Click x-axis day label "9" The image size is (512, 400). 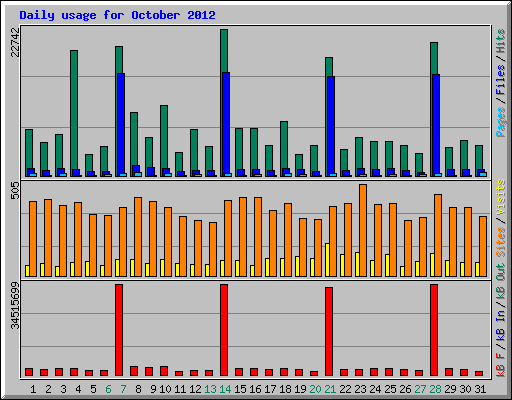pyautogui.click(x=153, y=389)
